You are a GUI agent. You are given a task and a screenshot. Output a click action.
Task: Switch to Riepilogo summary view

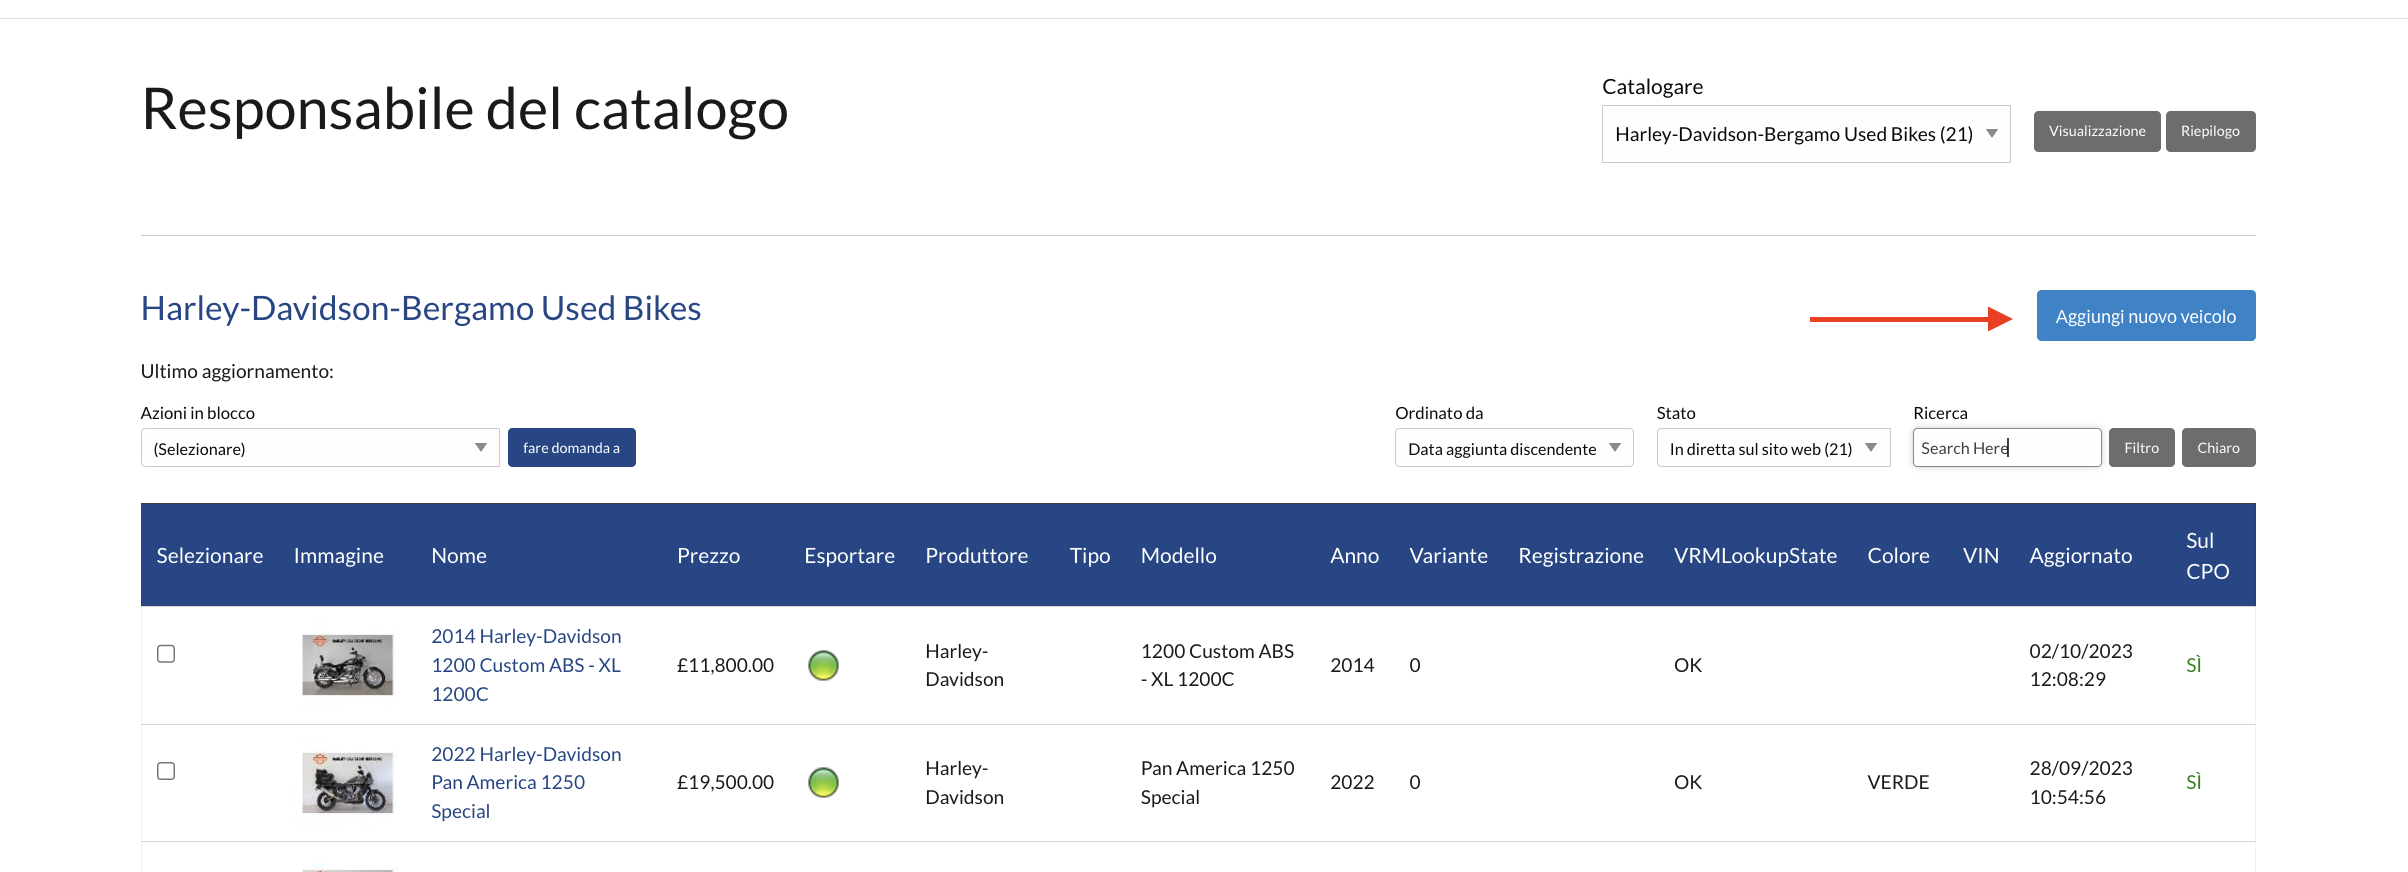point(2210,131)
